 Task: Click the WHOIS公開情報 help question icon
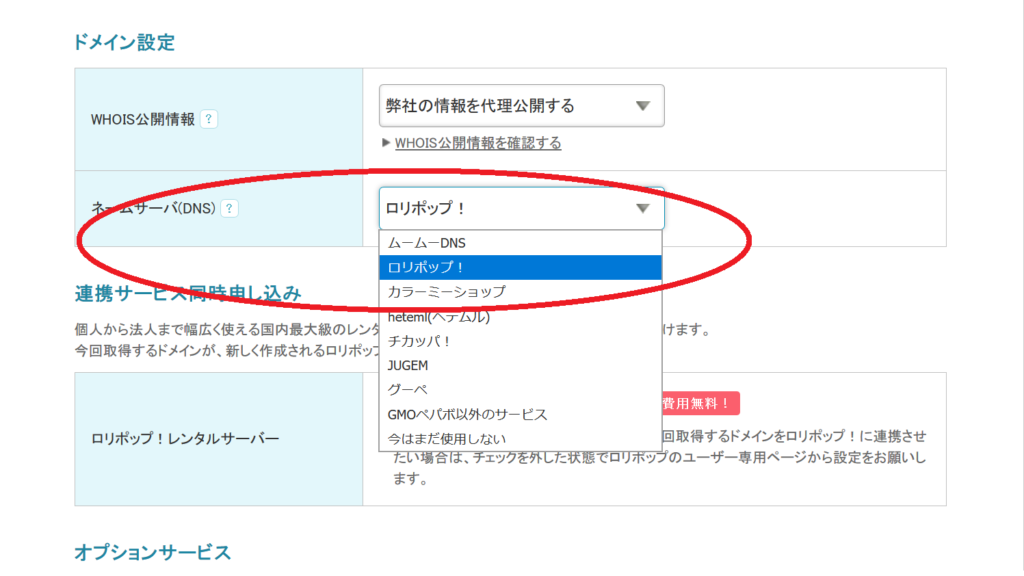coord(209,120)
